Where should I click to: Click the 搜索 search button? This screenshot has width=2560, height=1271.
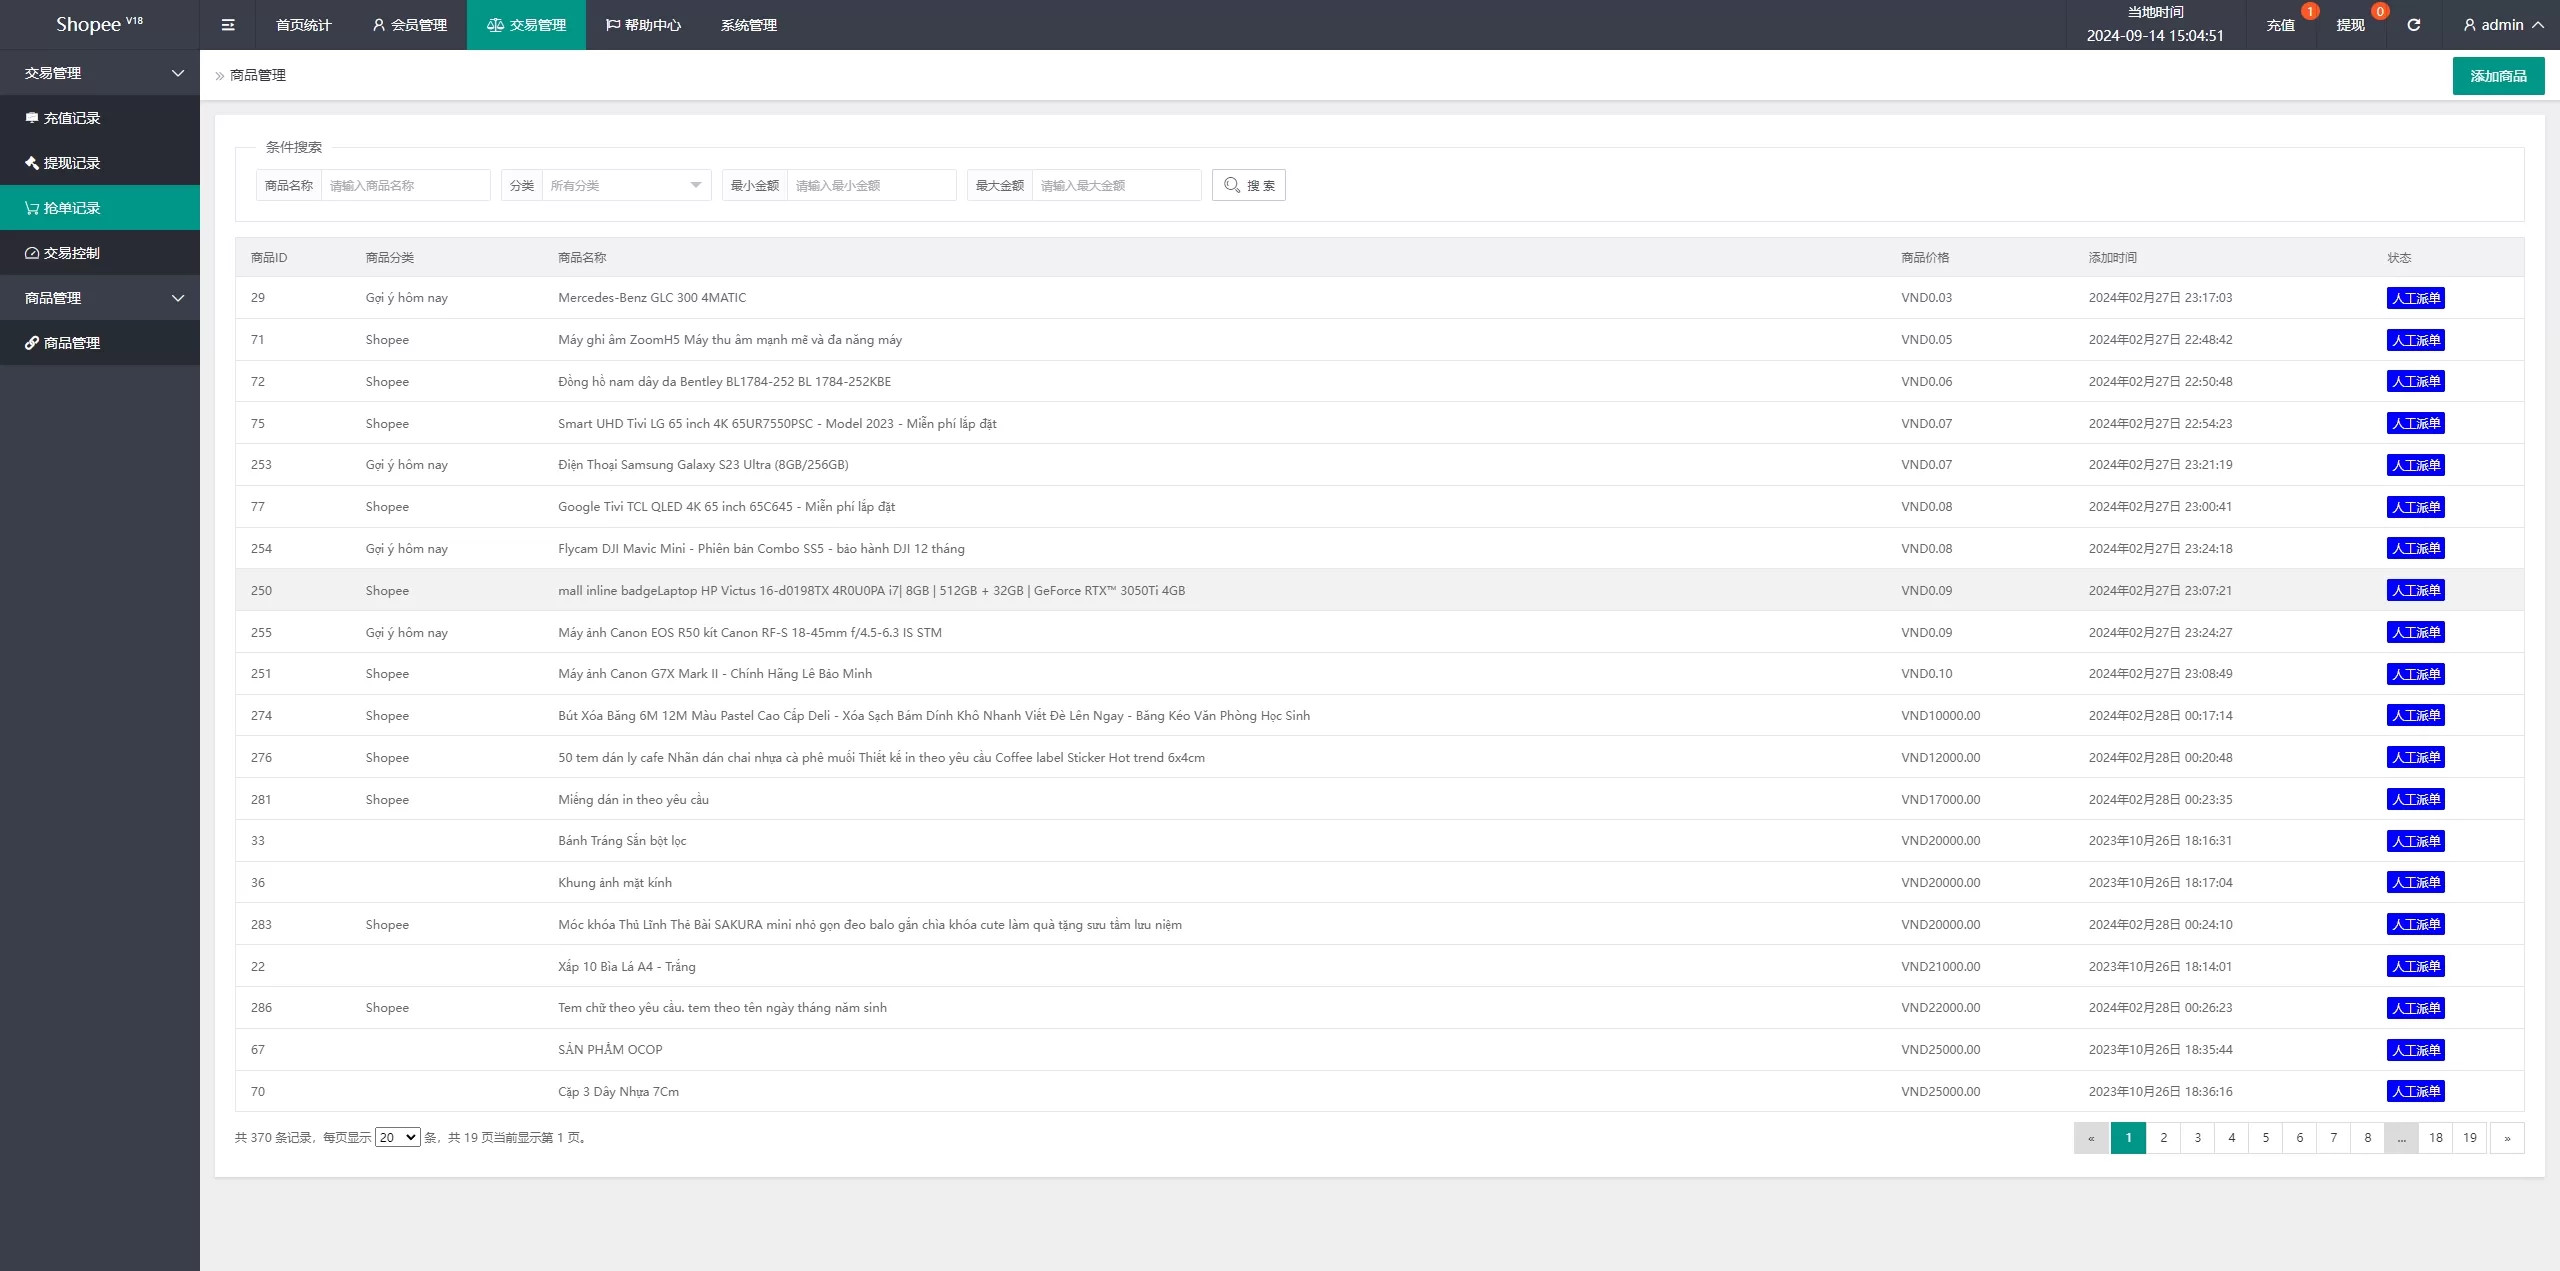tap(1249, 185)
